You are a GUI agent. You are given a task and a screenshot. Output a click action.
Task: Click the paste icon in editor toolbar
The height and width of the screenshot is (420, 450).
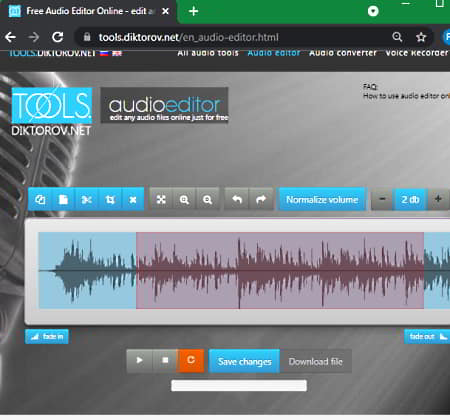pyautogui.click(x=63, y=199)
